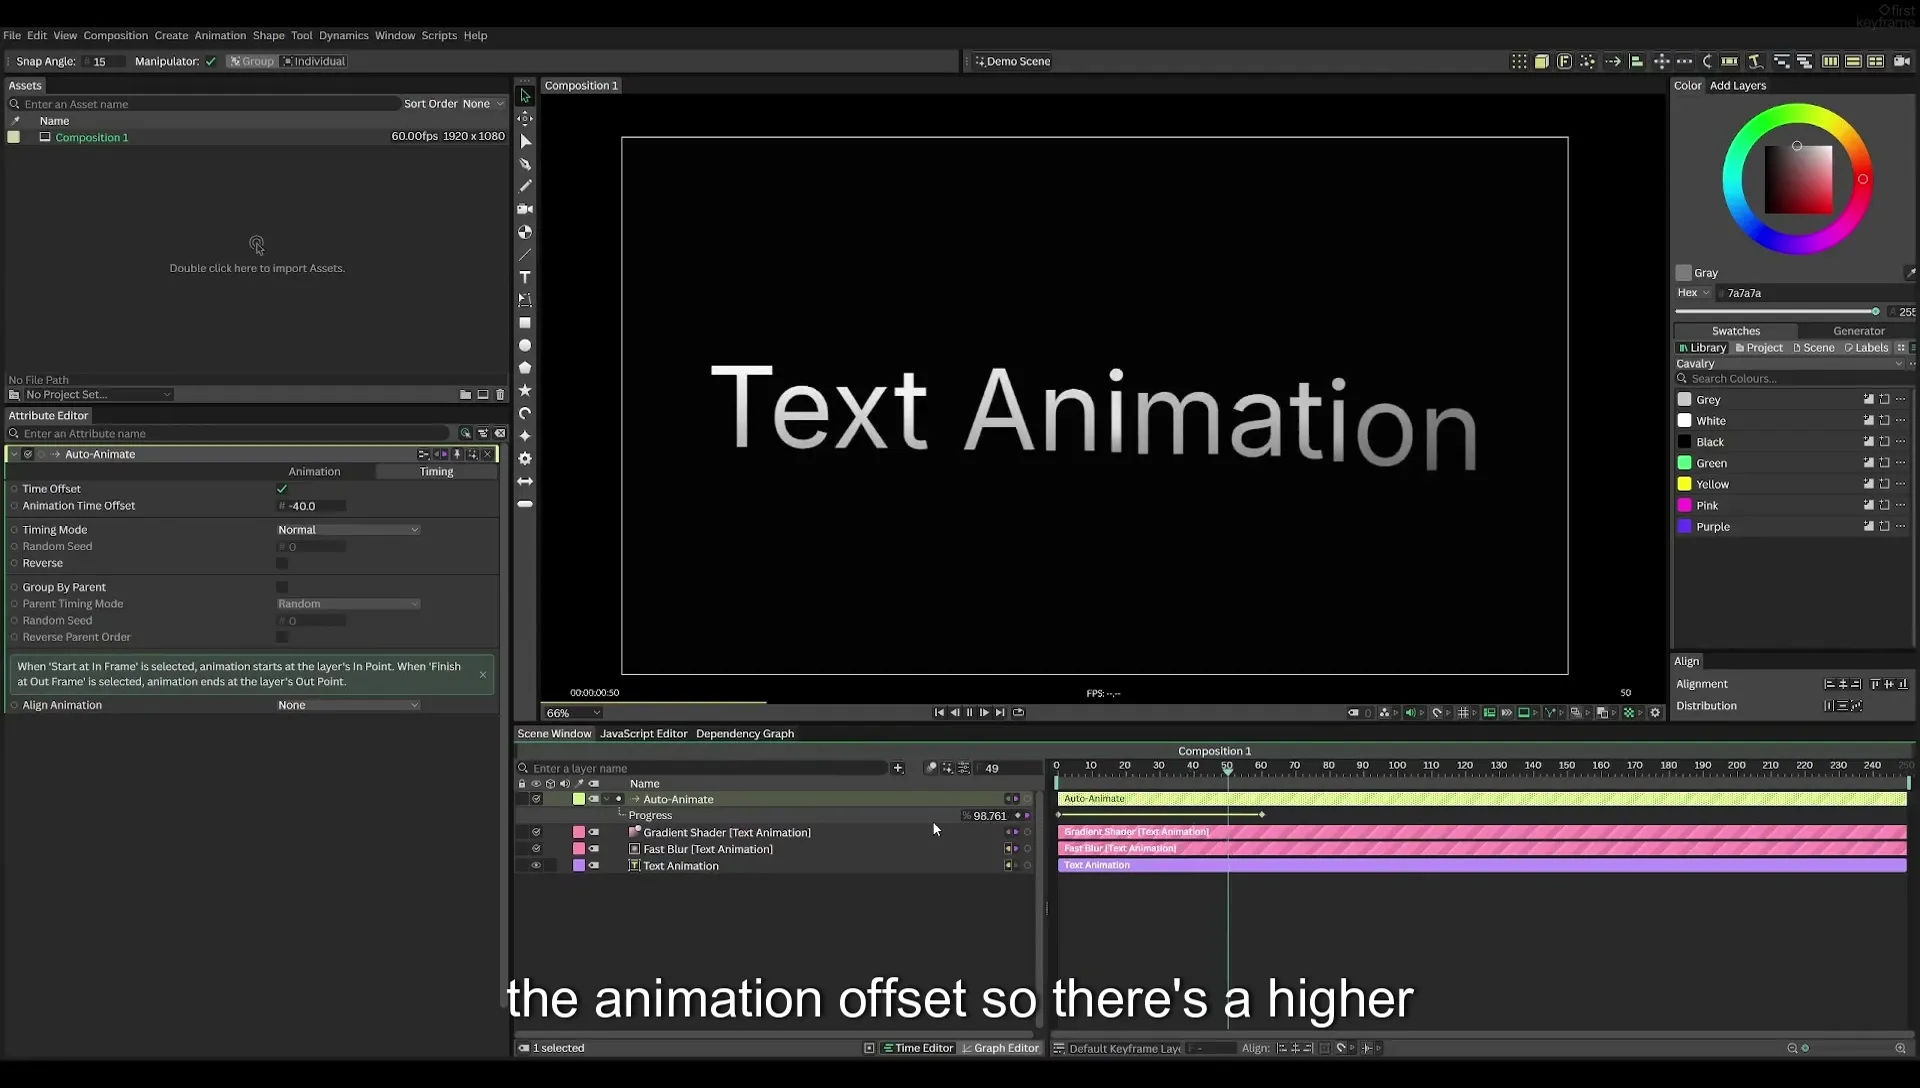Screen dimensions: 1920x1088
Task: Open the Animation menu
Action: pos(220,36)
